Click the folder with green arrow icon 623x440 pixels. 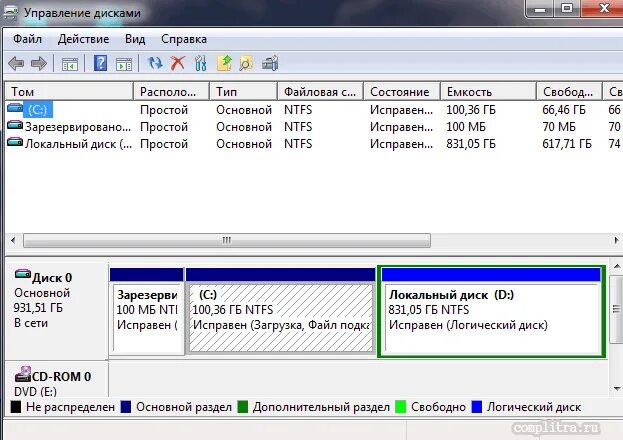click(224, 63)
